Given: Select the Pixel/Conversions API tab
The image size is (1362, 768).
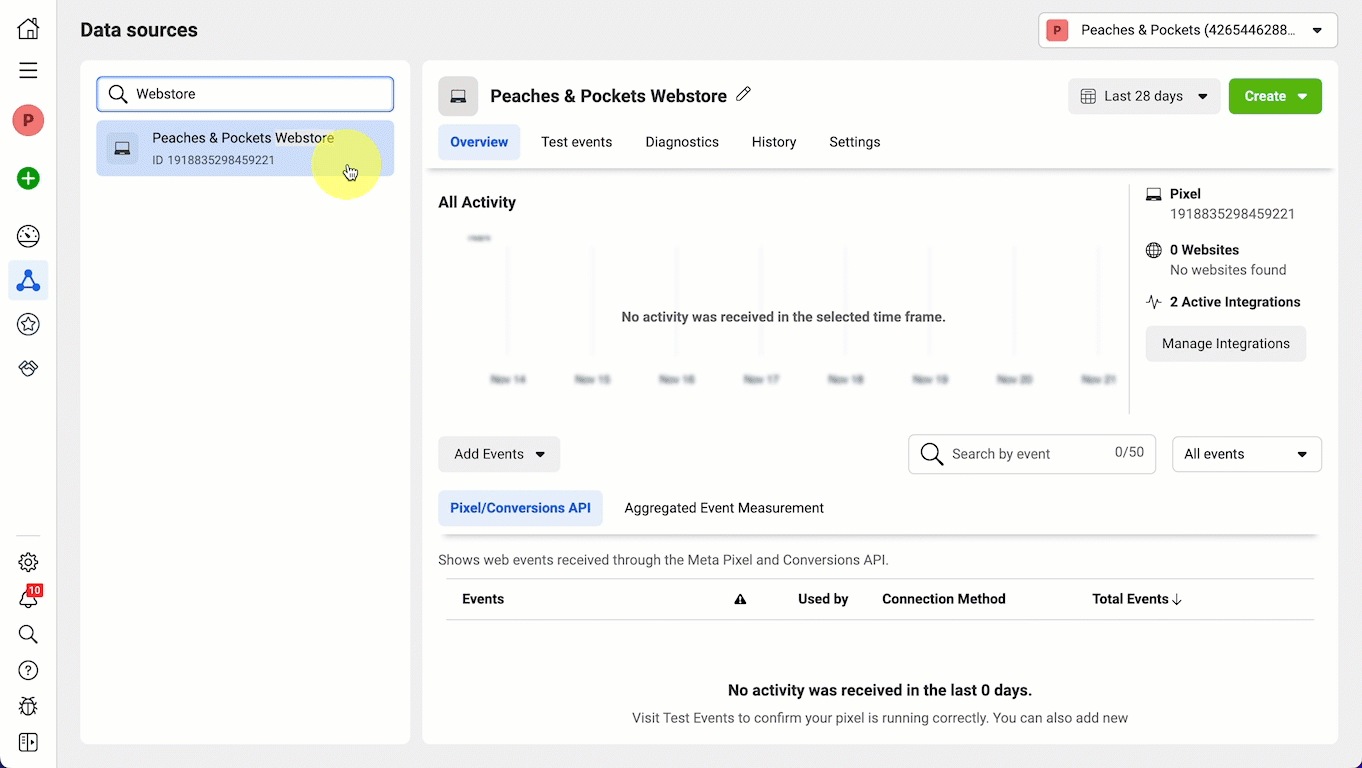Looking at the screenshot, I should point(520,508).
